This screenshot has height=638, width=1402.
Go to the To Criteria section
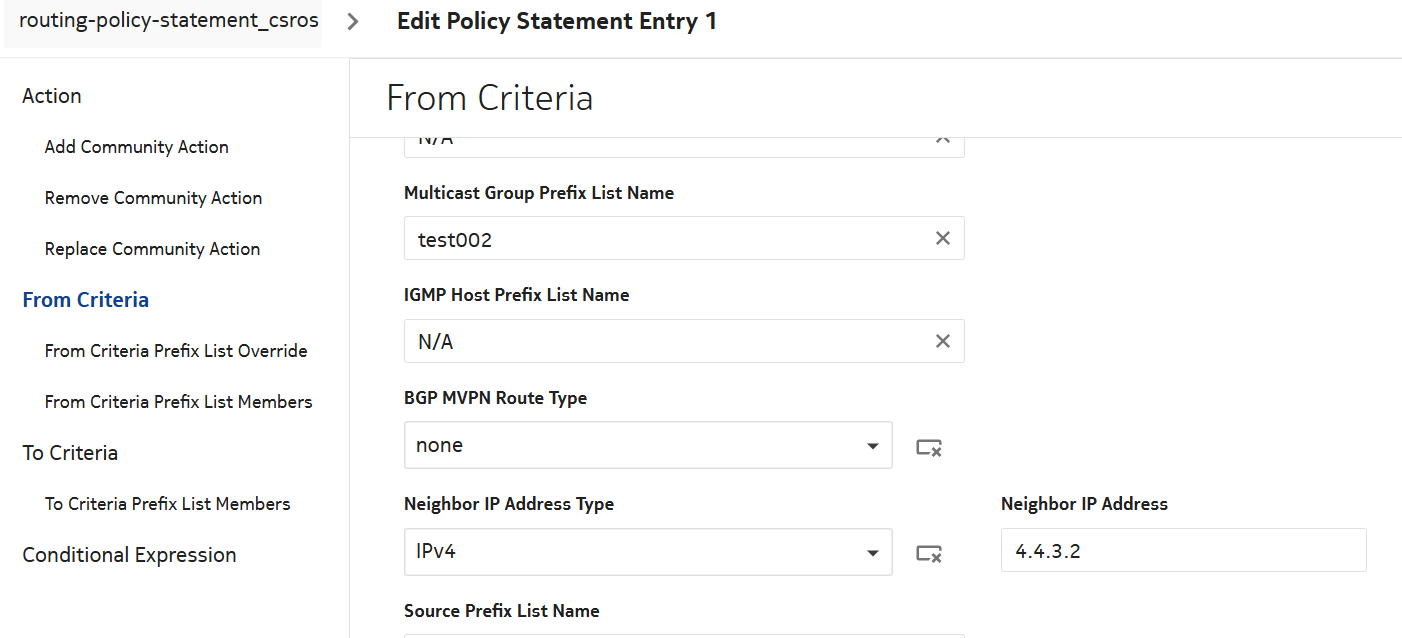(x=70, y=453)
